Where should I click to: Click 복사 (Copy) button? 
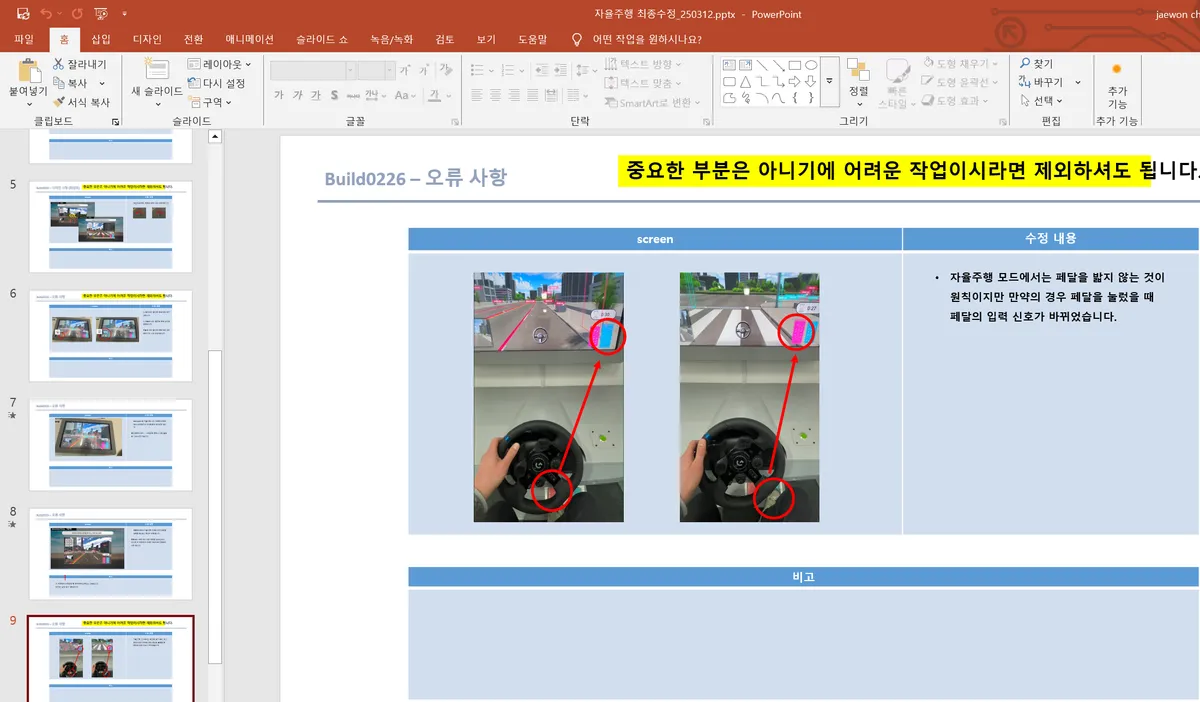(70, 83)
